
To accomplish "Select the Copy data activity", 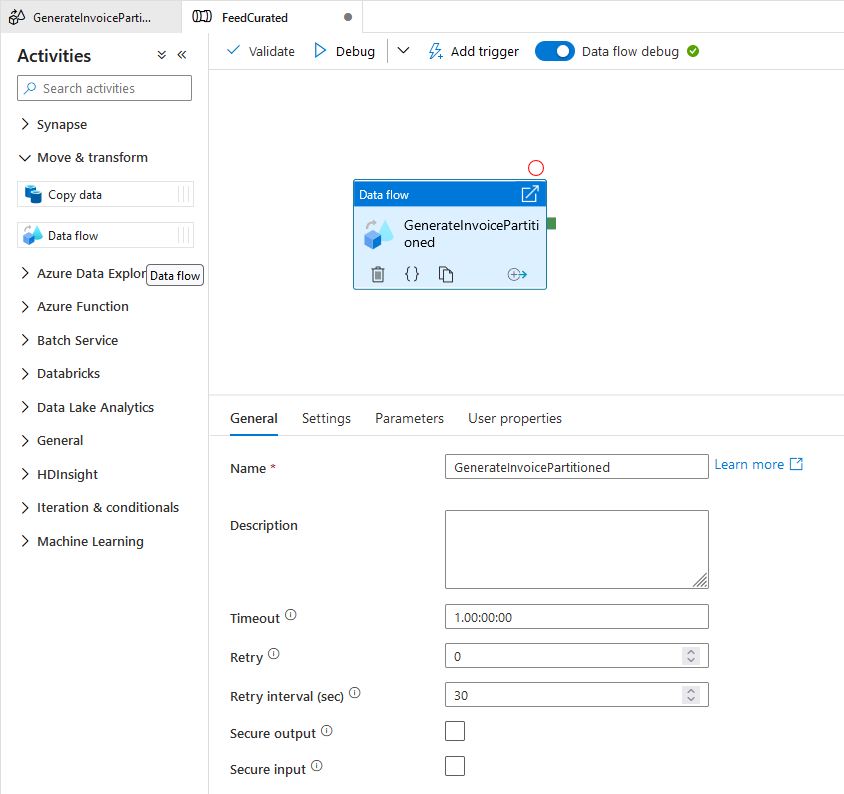I will 105,194.
